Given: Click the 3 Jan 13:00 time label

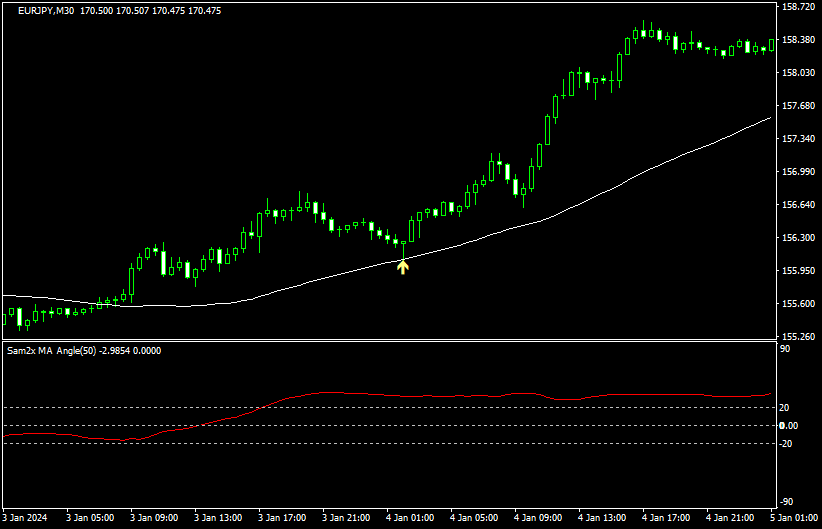Looking at the screenshot, I should [219, 518].
